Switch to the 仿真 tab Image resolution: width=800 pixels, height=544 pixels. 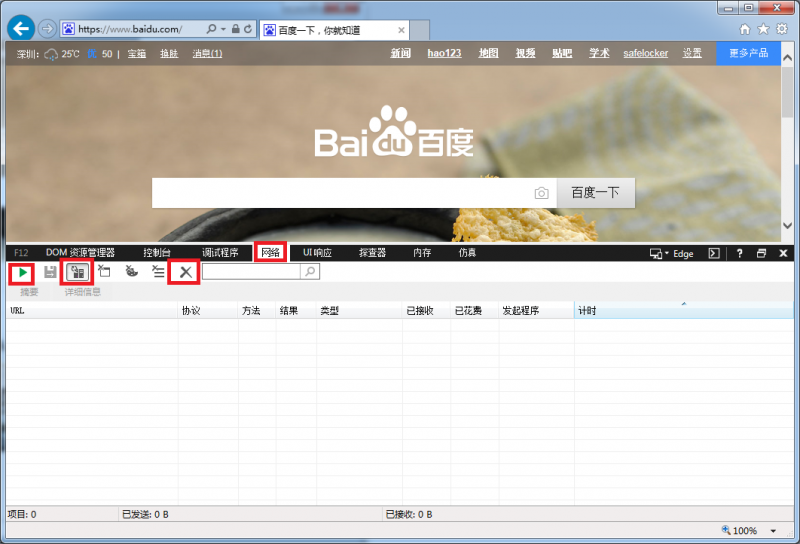(x=467, y=253)
